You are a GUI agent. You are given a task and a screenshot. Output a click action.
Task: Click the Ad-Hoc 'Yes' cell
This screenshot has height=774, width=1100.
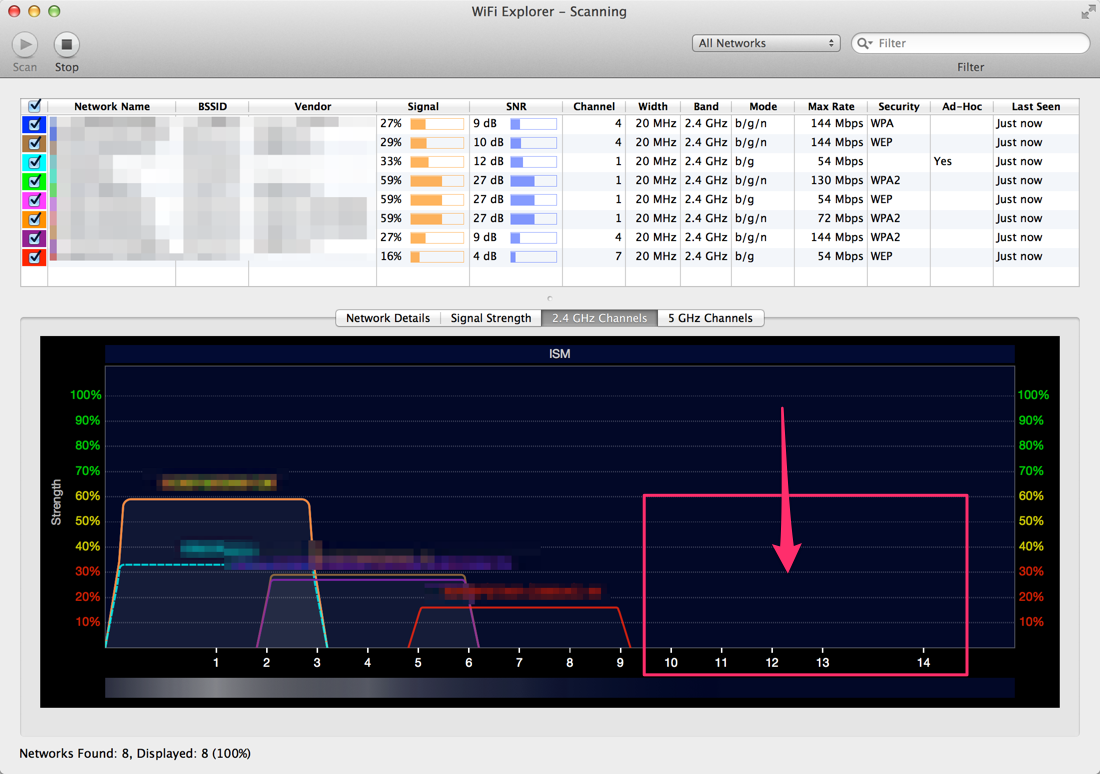(942, 161)
